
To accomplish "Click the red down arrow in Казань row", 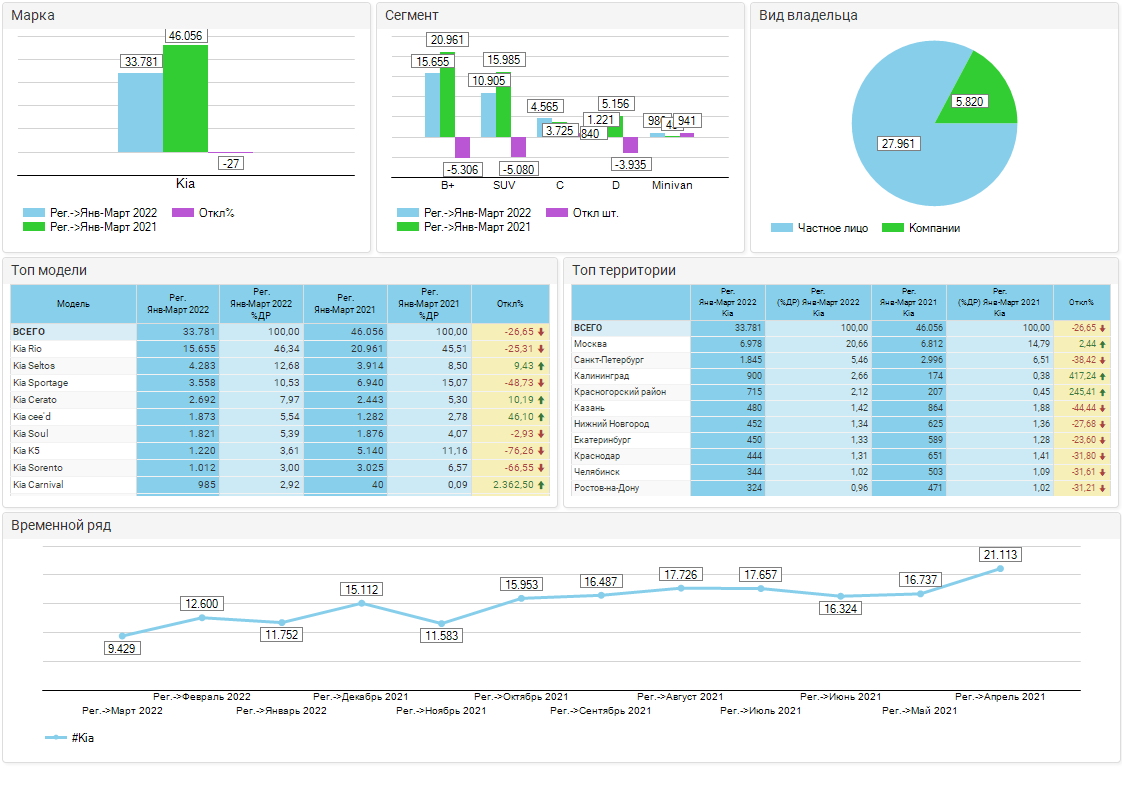I will [x=1103, y=408].
